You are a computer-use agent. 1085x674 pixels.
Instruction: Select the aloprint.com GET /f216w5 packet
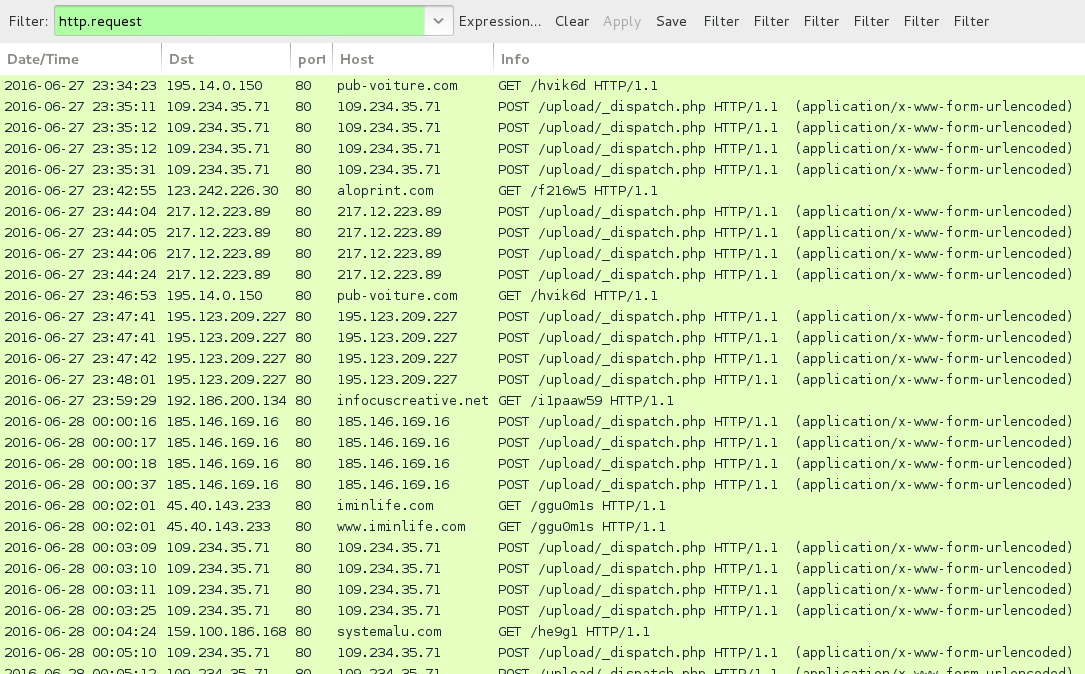pyautogui.click(x=540, y=190)
